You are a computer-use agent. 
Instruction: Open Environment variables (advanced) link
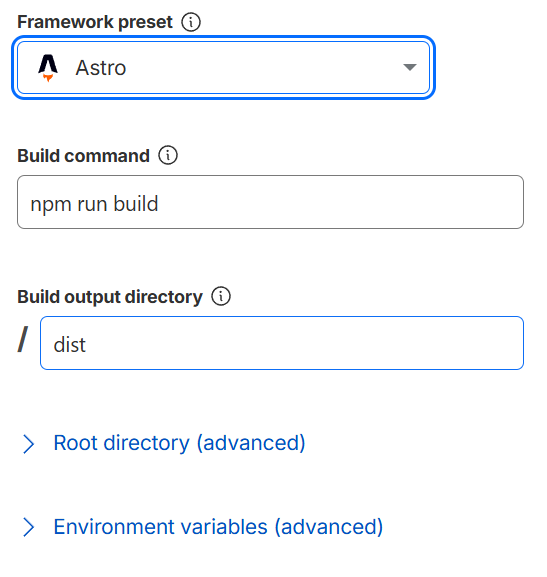coord(218,527)
